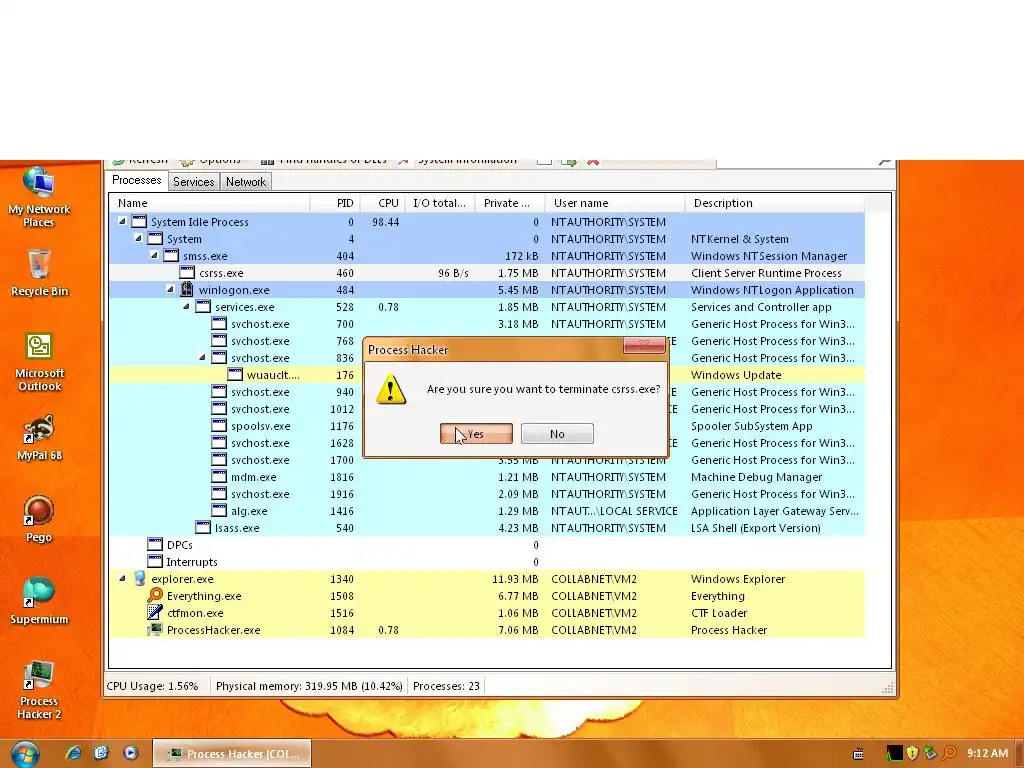Collapse svchost.exe PID 836 node

point(202,357)
